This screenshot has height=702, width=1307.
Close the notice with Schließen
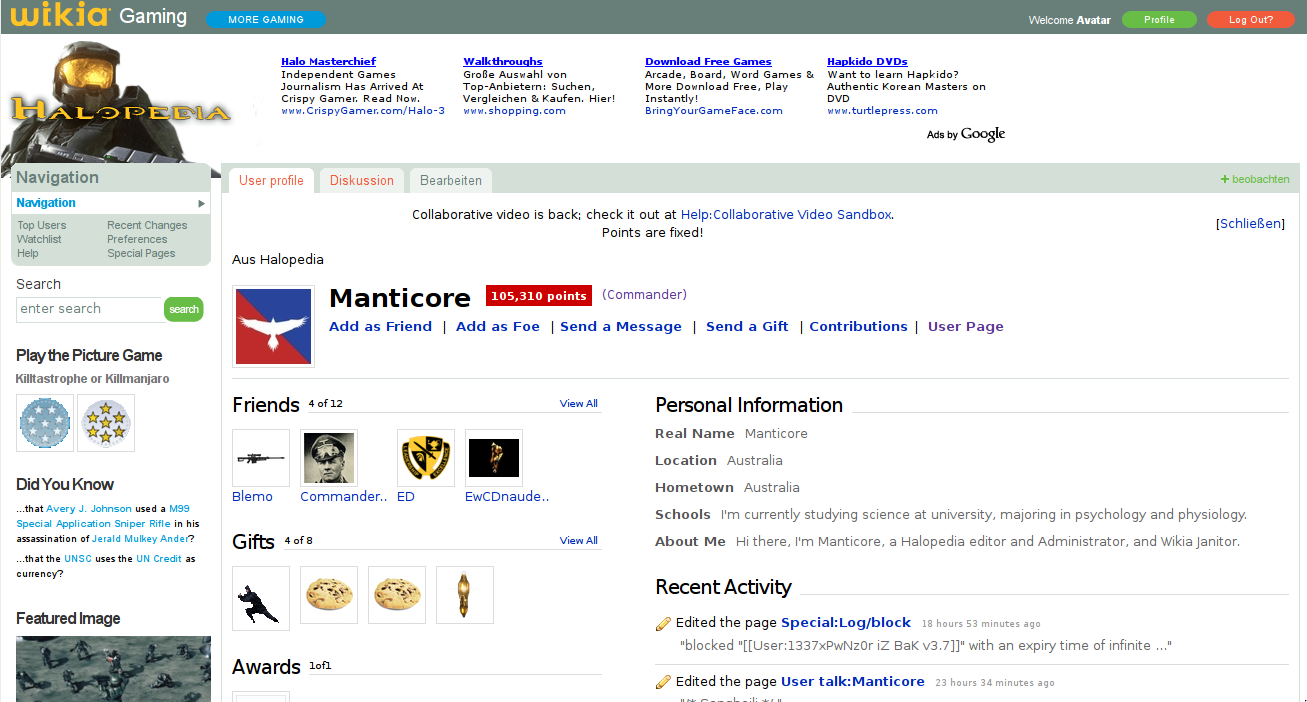1250,224
